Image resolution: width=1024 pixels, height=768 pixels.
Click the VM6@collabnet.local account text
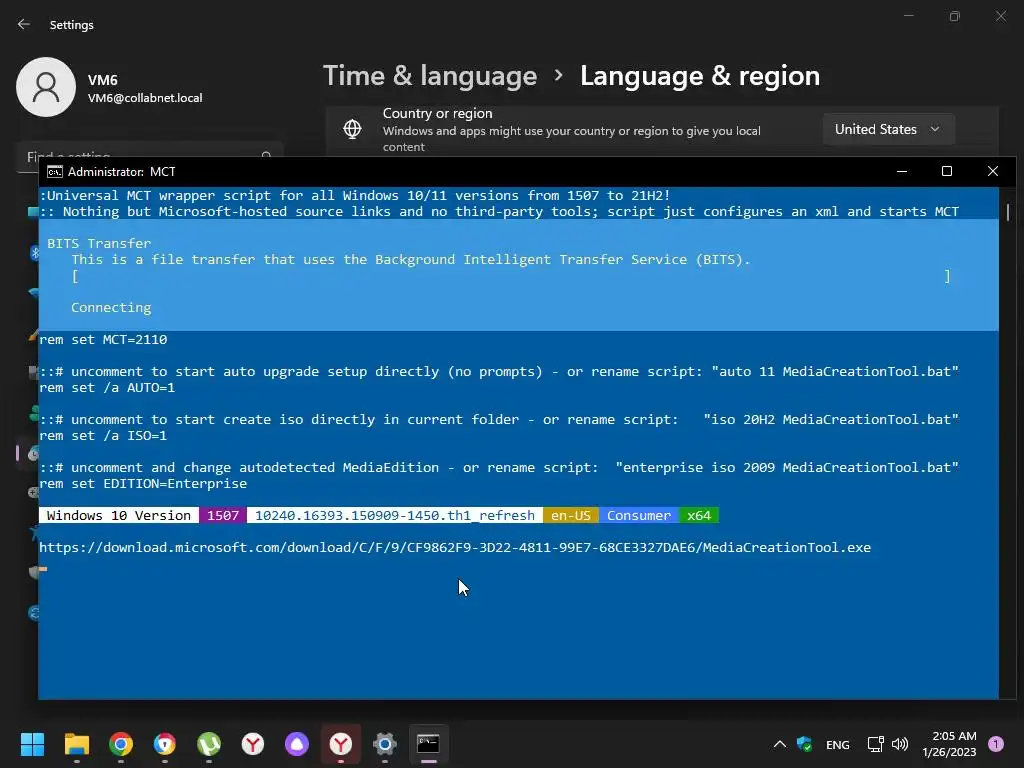pos(145,98)
